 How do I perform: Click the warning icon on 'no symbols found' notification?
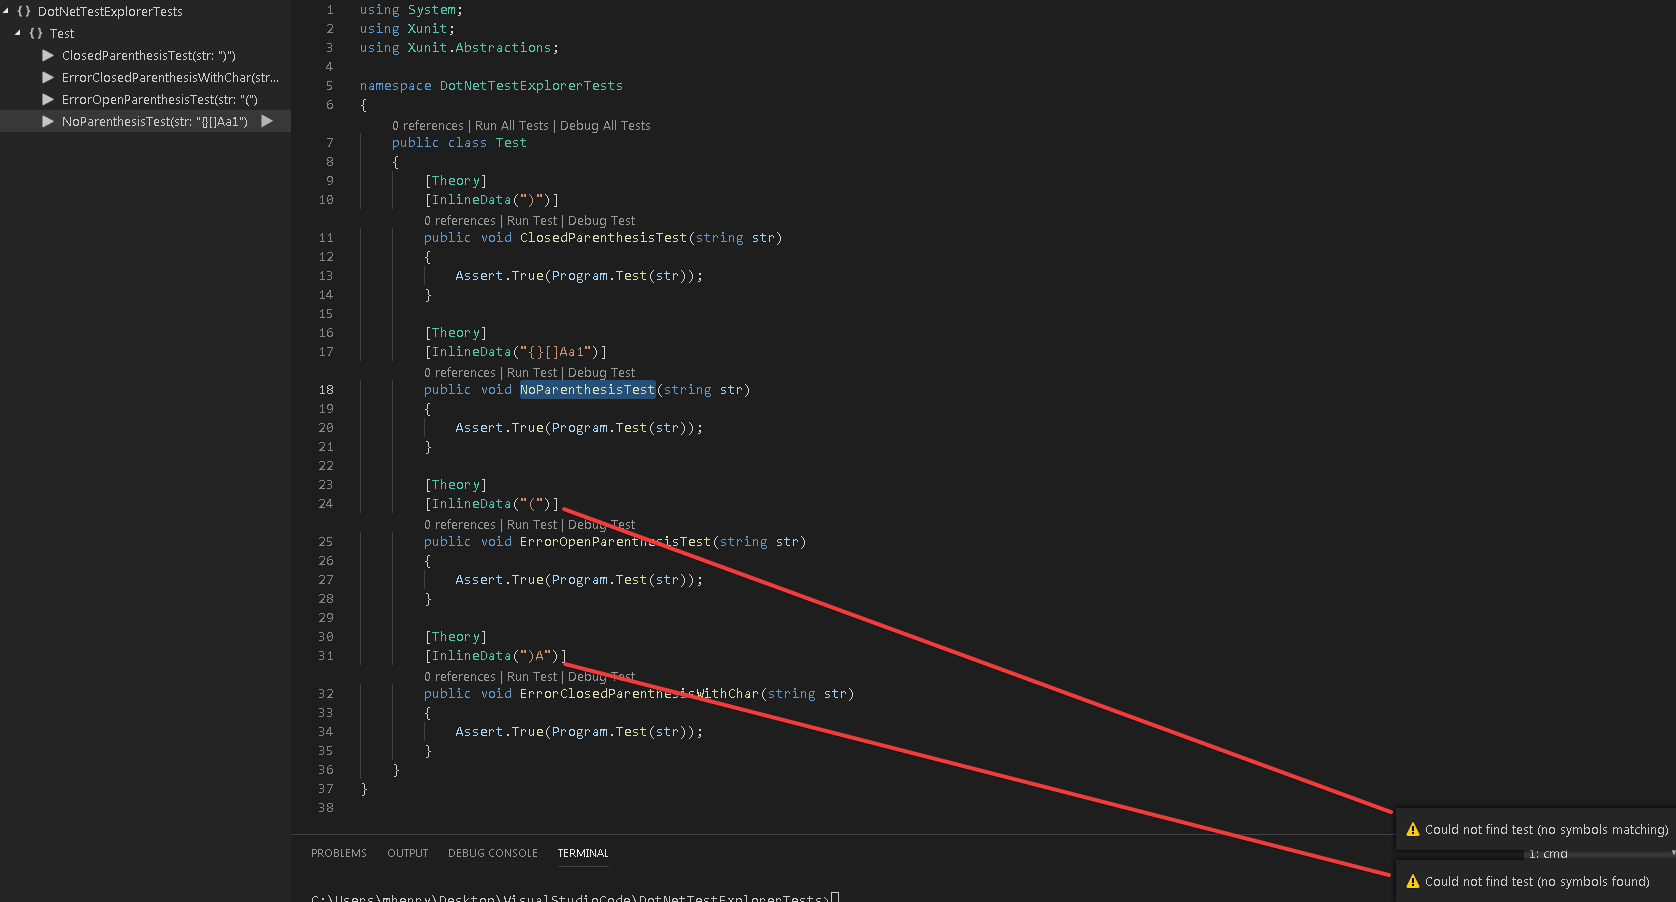click(x=1412, y=881)
